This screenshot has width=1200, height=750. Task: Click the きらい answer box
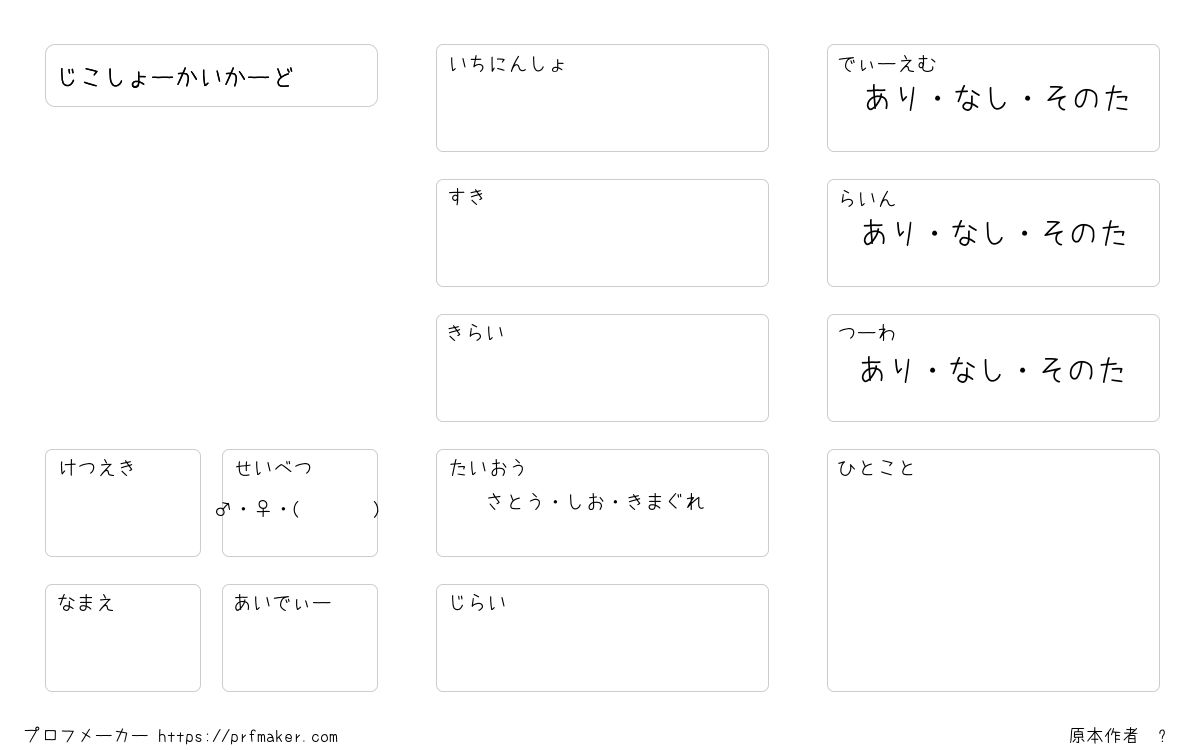click(x=602, y=368)
